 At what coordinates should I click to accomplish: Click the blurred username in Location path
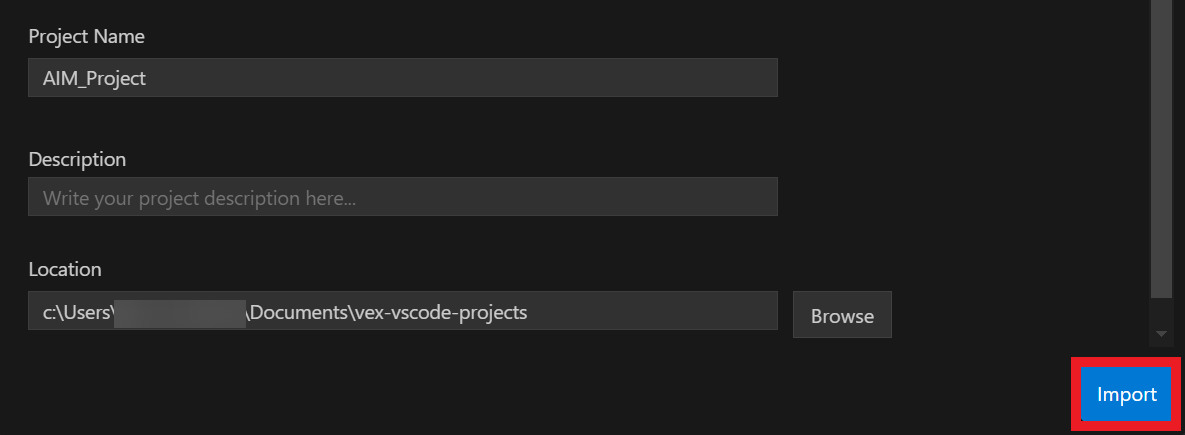(x=180, y=312)
